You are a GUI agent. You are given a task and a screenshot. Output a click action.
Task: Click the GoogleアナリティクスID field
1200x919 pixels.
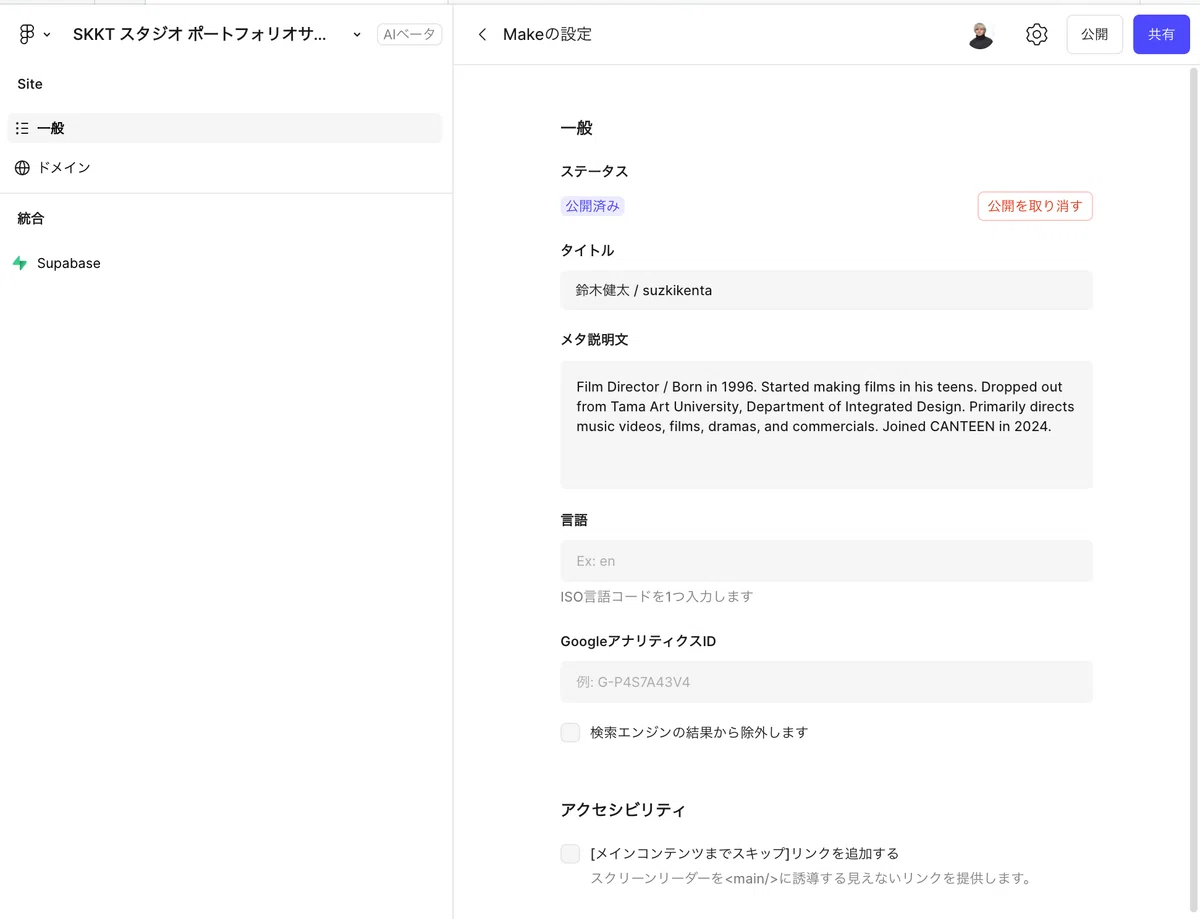point(826,682)
